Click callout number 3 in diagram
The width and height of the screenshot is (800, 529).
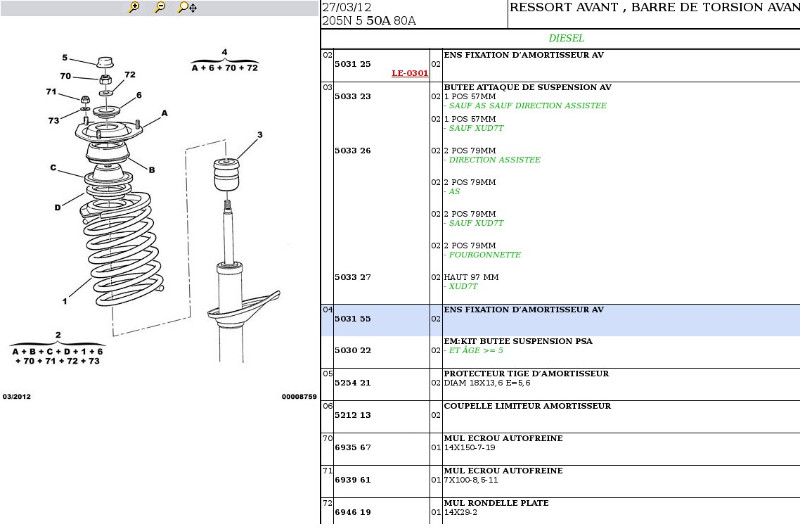pyautogui.click(x=259, y=135)
